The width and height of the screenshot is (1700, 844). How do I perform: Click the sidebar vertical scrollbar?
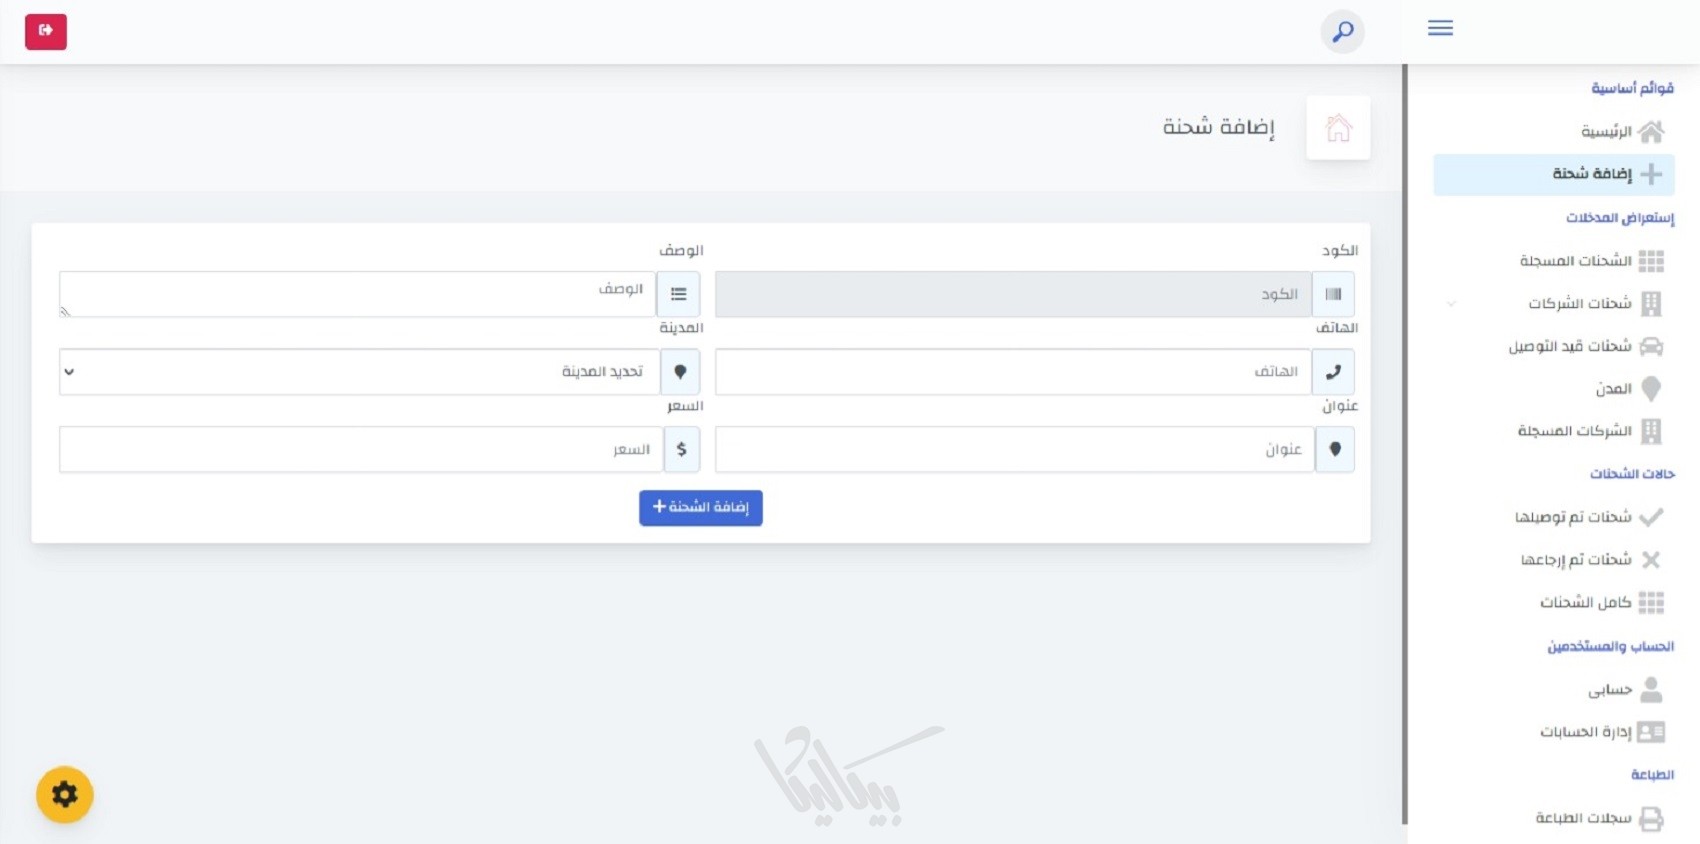(x=1405, y=440)
